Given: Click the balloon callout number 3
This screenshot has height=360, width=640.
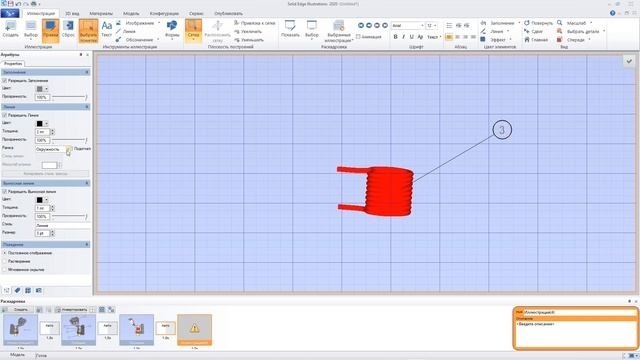Looking at the screenshot, I should click(x=502, y=130).
